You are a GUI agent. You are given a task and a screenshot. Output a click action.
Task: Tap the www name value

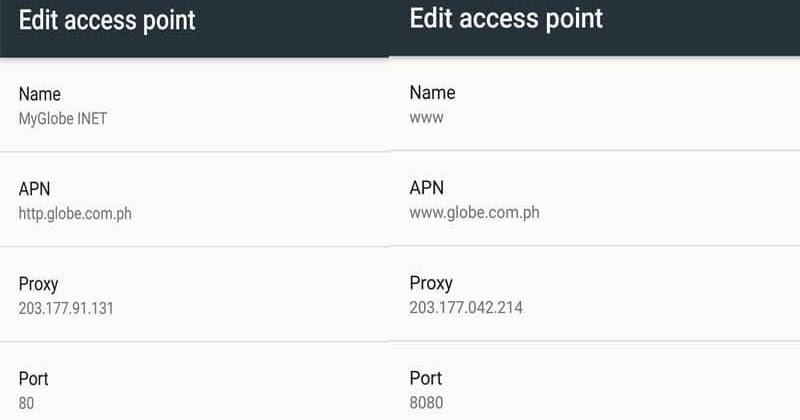[426, 118]
